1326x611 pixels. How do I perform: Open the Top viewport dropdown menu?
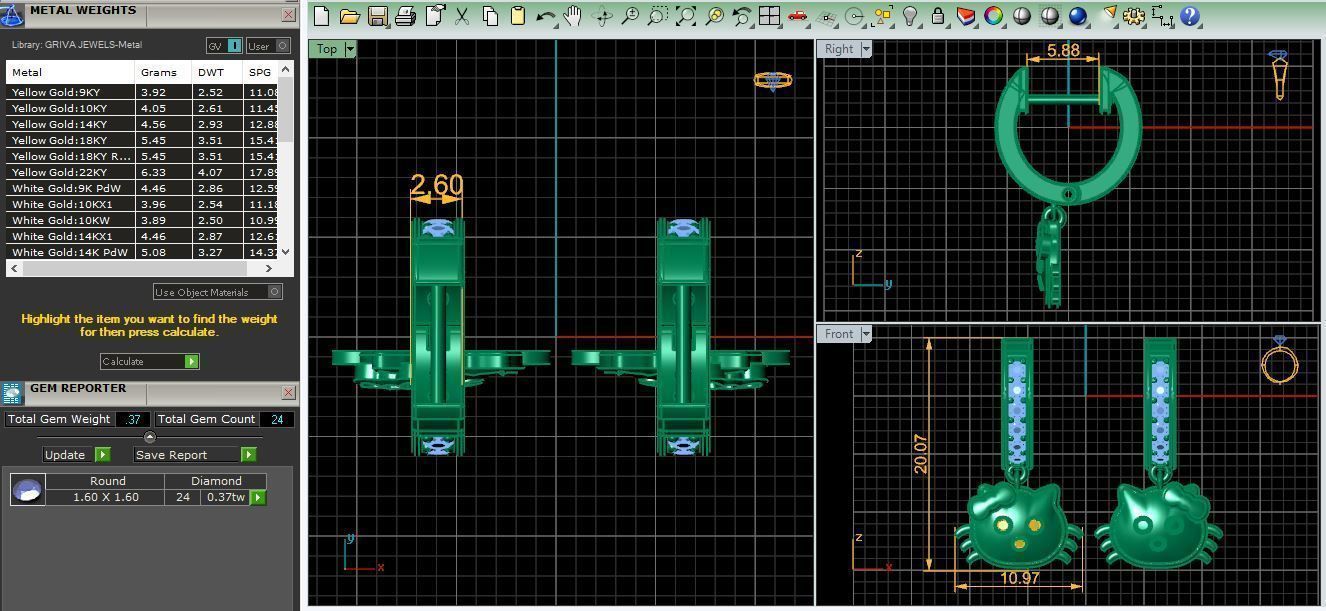tap(350, 49)
